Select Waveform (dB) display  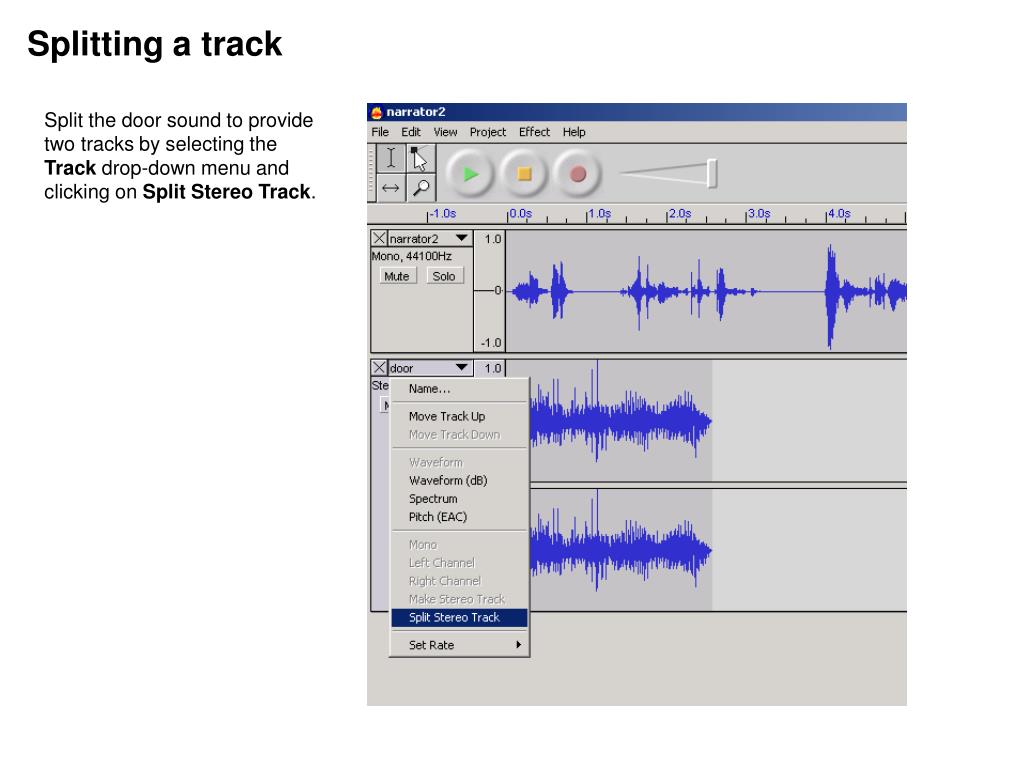(459, 480)
